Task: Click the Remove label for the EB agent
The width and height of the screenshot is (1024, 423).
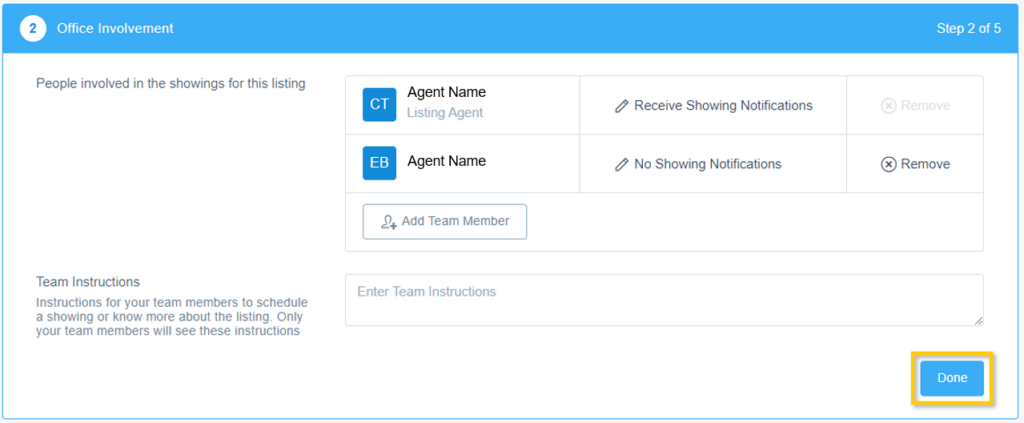Action: point(925,164)
